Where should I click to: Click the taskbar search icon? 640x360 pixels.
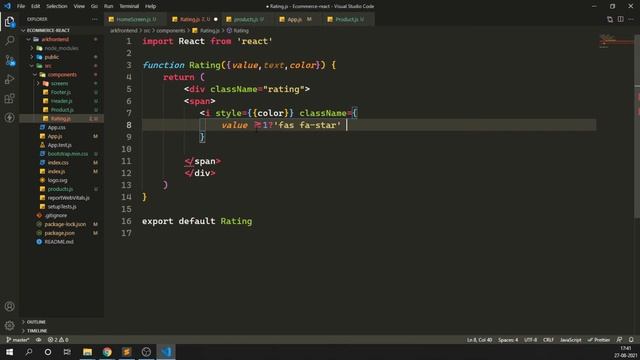point(29,352)
